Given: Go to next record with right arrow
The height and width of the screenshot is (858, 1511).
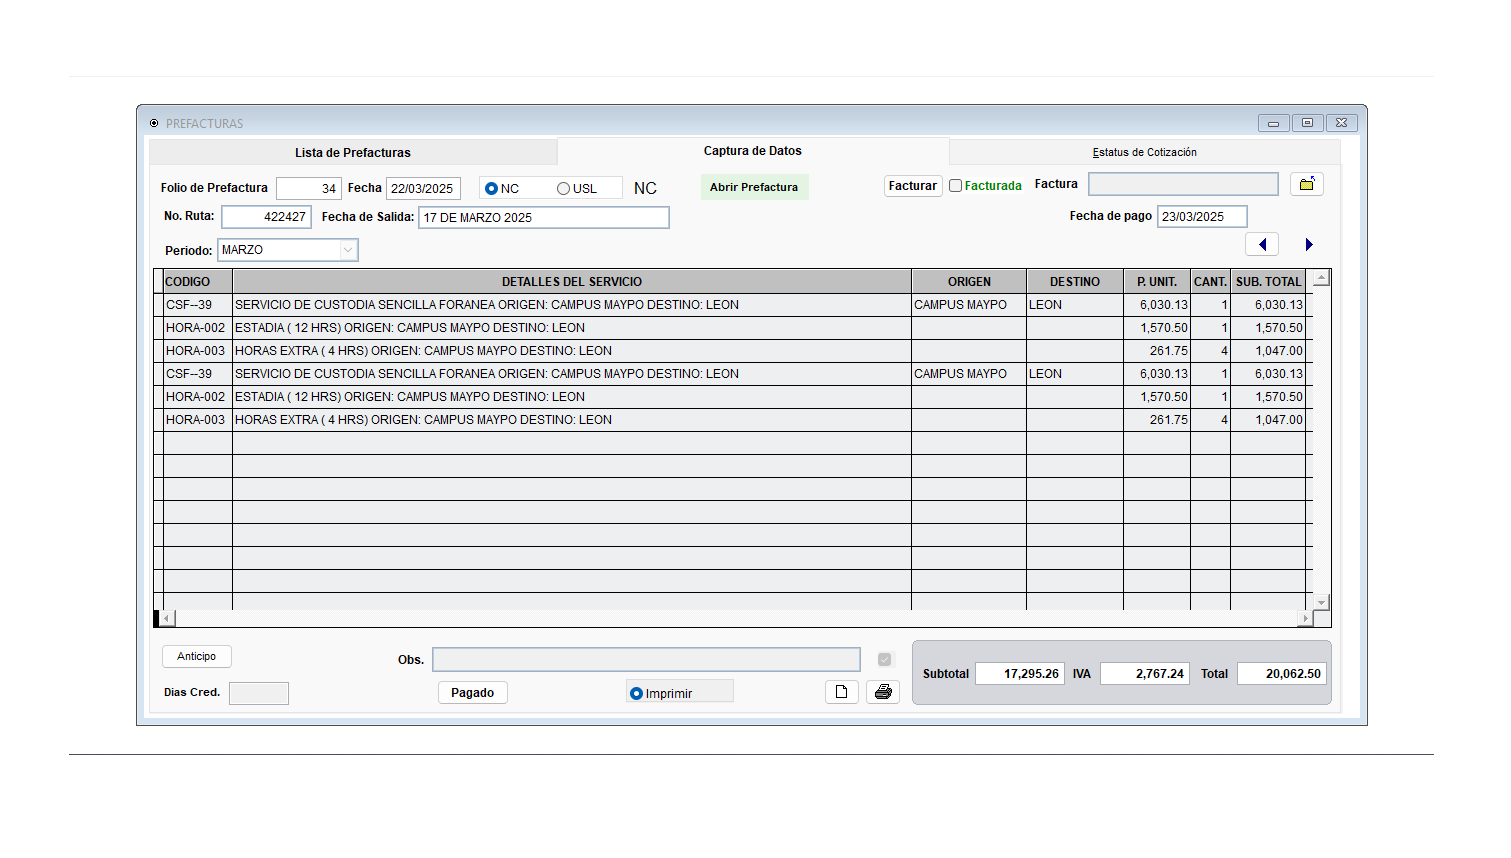Looking at the screenshot, I should [1308, 245].
